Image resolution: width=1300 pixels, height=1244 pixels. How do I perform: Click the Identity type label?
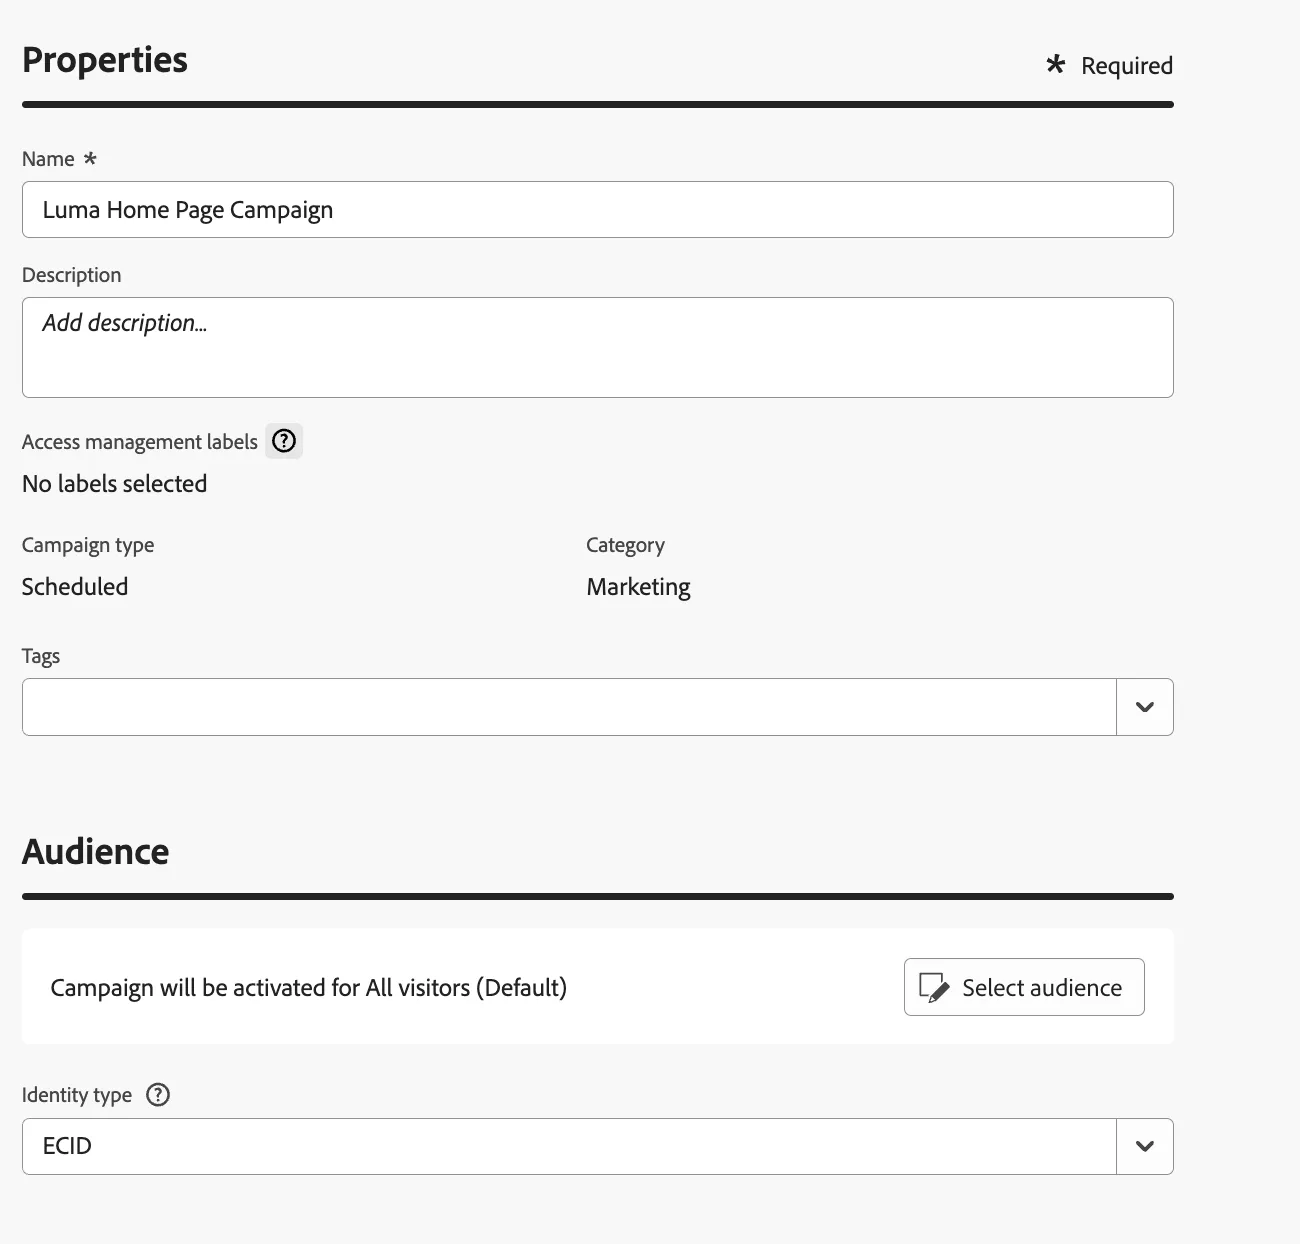pos(77,1095)
